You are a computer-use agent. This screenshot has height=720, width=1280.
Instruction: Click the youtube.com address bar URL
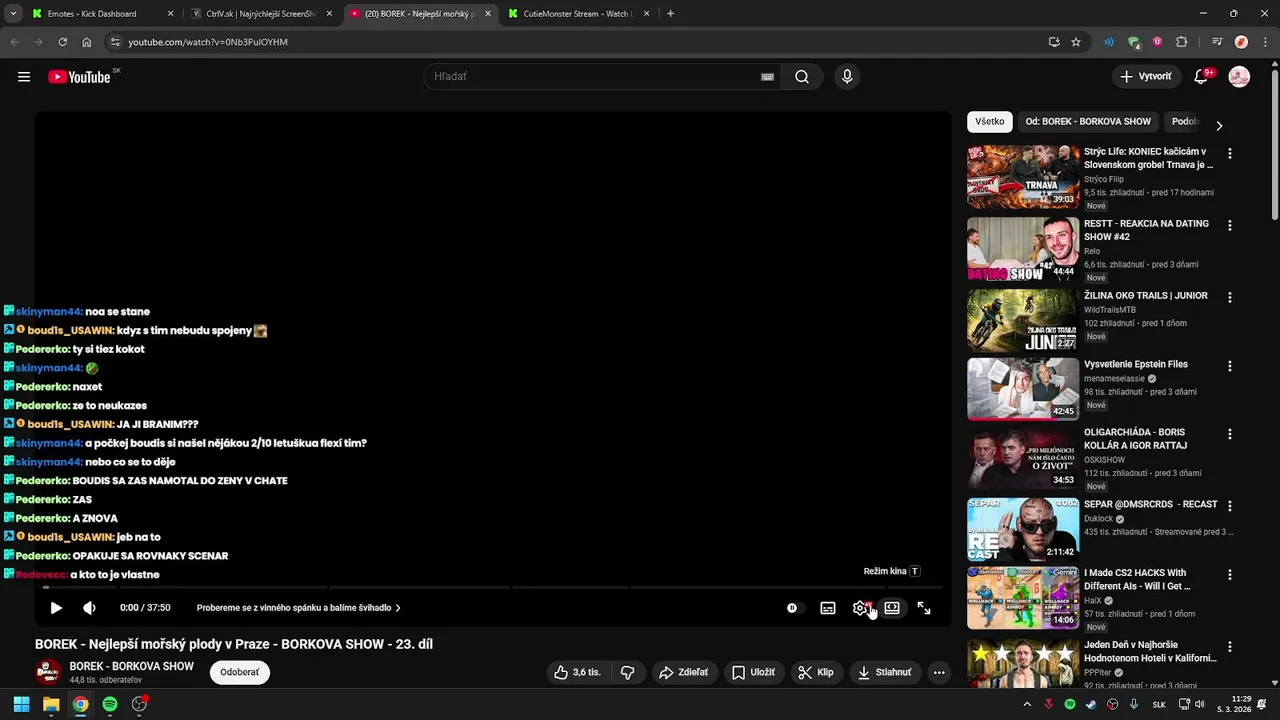(x=208, y=42)
